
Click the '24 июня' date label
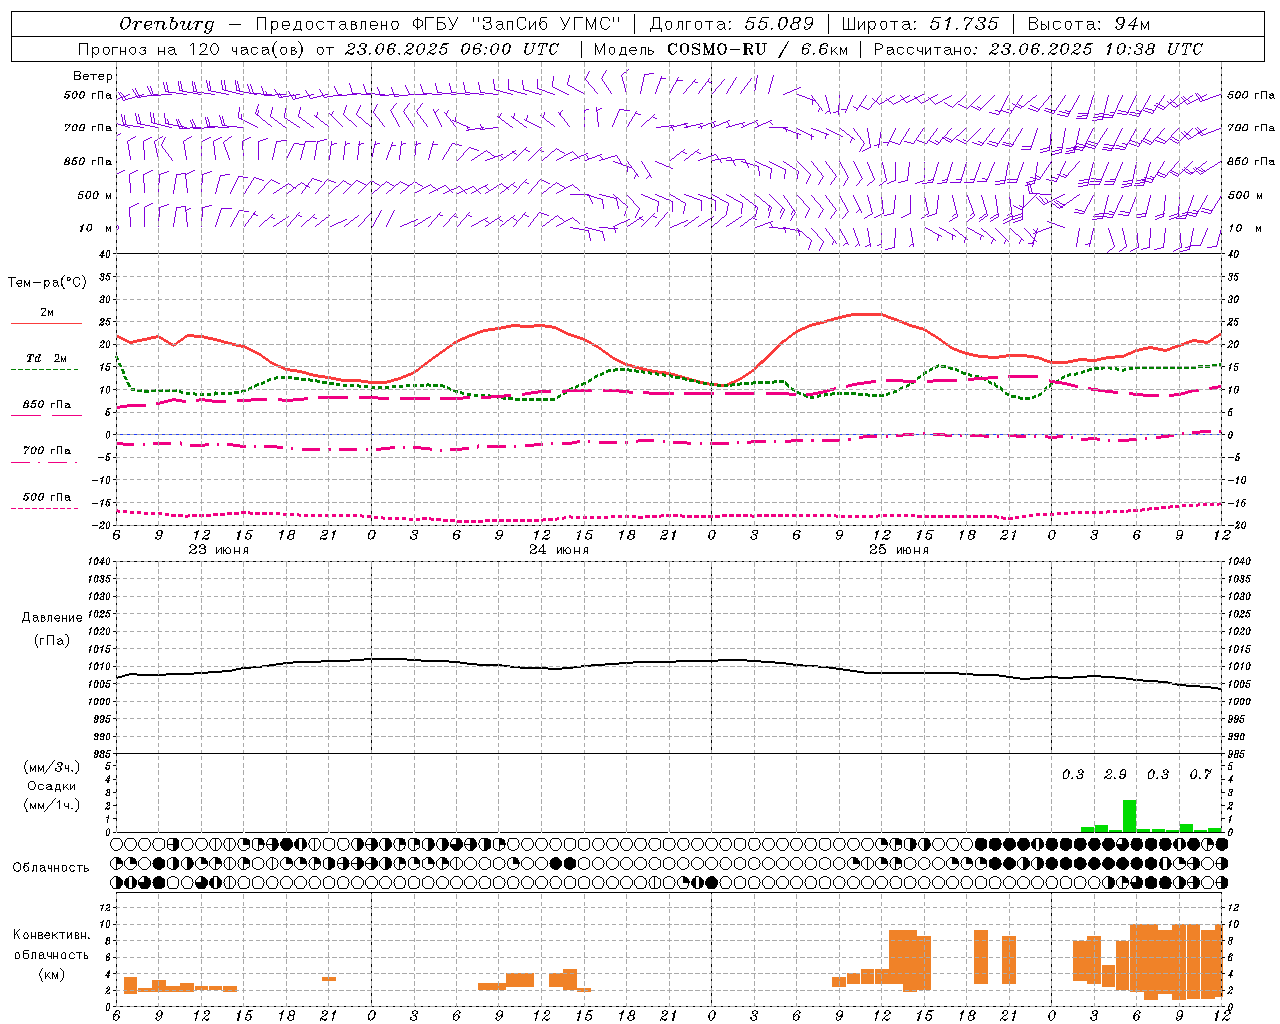point(559,549)
